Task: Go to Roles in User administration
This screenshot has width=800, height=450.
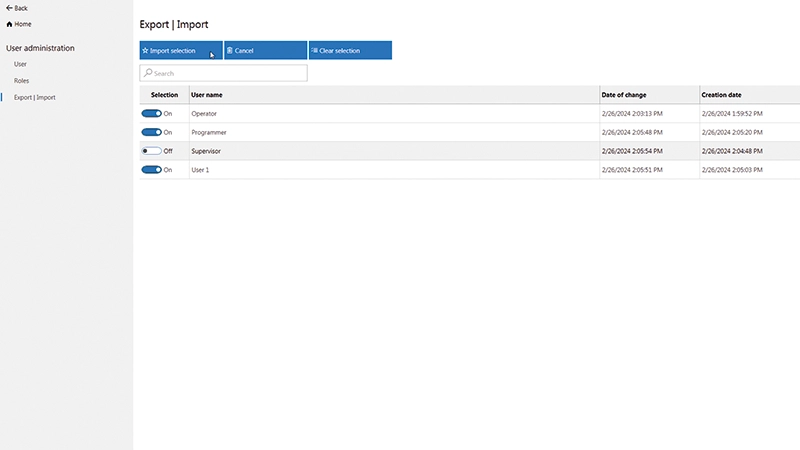Action: (21, 80)
